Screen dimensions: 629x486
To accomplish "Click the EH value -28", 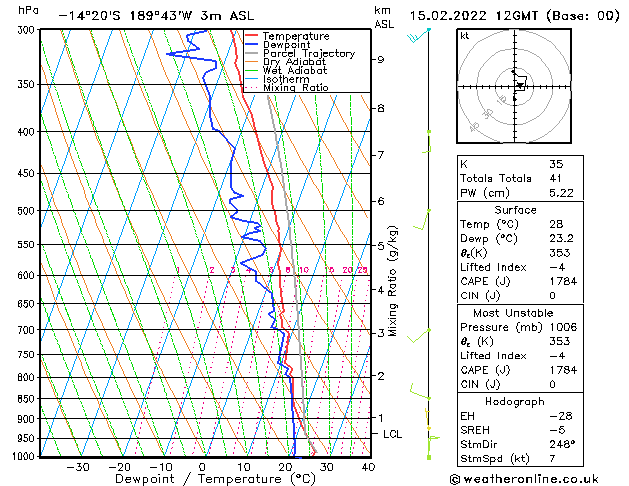I will coord(561,416).
